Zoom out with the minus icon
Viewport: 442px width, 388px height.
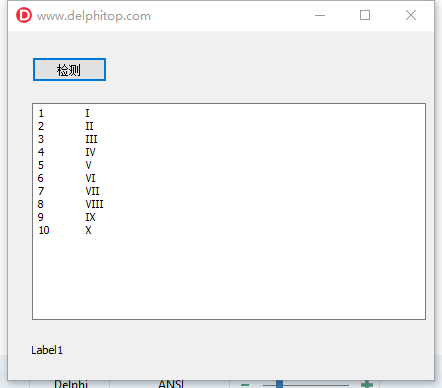[245, 384]
